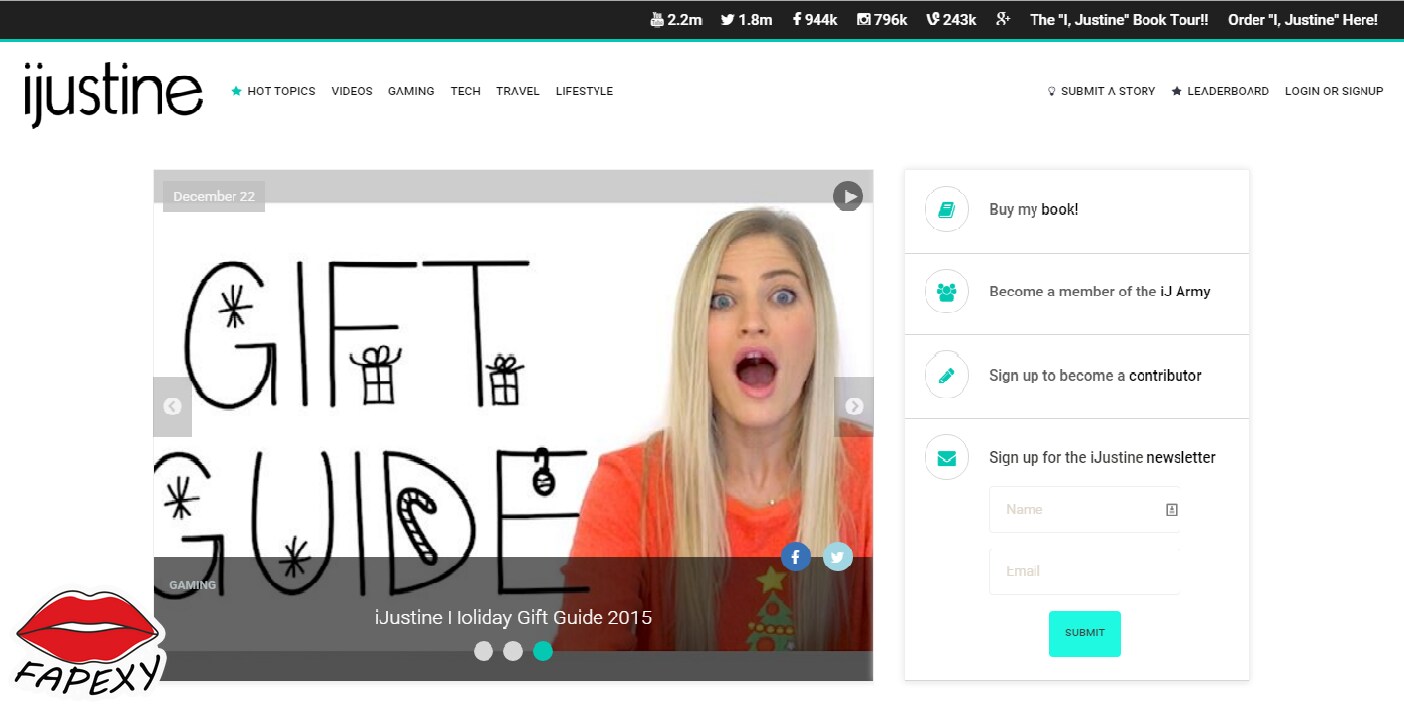The height and width of the screenshot is (710, 1404).
Task: Go to the next slide arrow
Action: click(x=854, y=407)
